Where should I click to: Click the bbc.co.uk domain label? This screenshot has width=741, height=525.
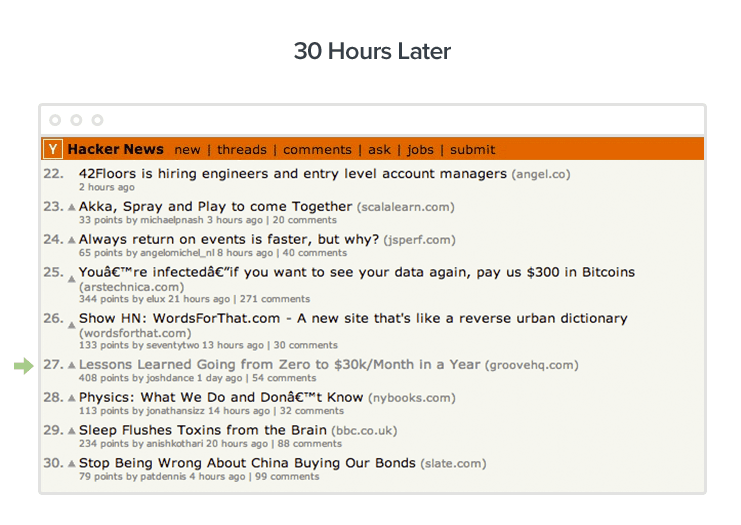(364, 431)
